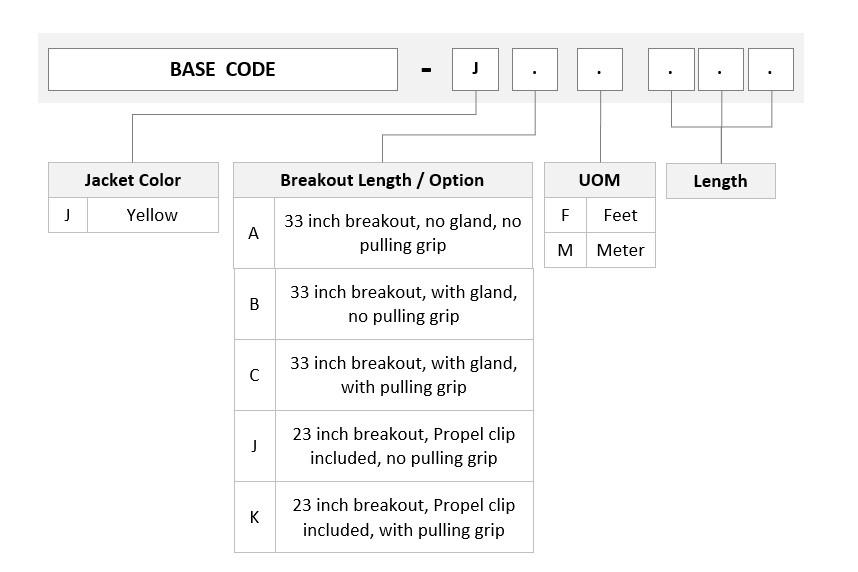Click the M unit code cell
This screenshot has height=572, width=858.
[x=565, y=250]
